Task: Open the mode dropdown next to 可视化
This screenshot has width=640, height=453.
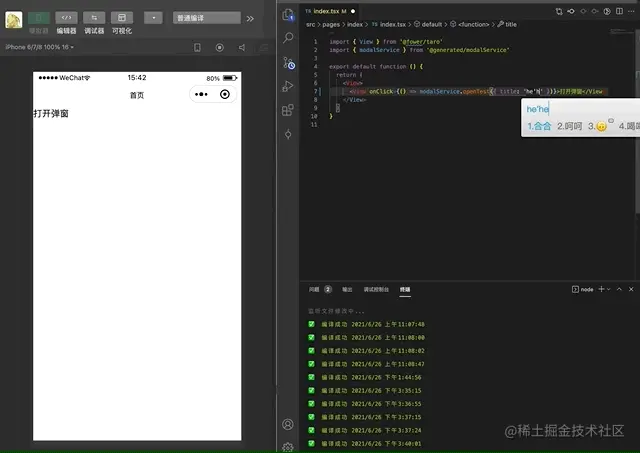Action: (153, 18)
